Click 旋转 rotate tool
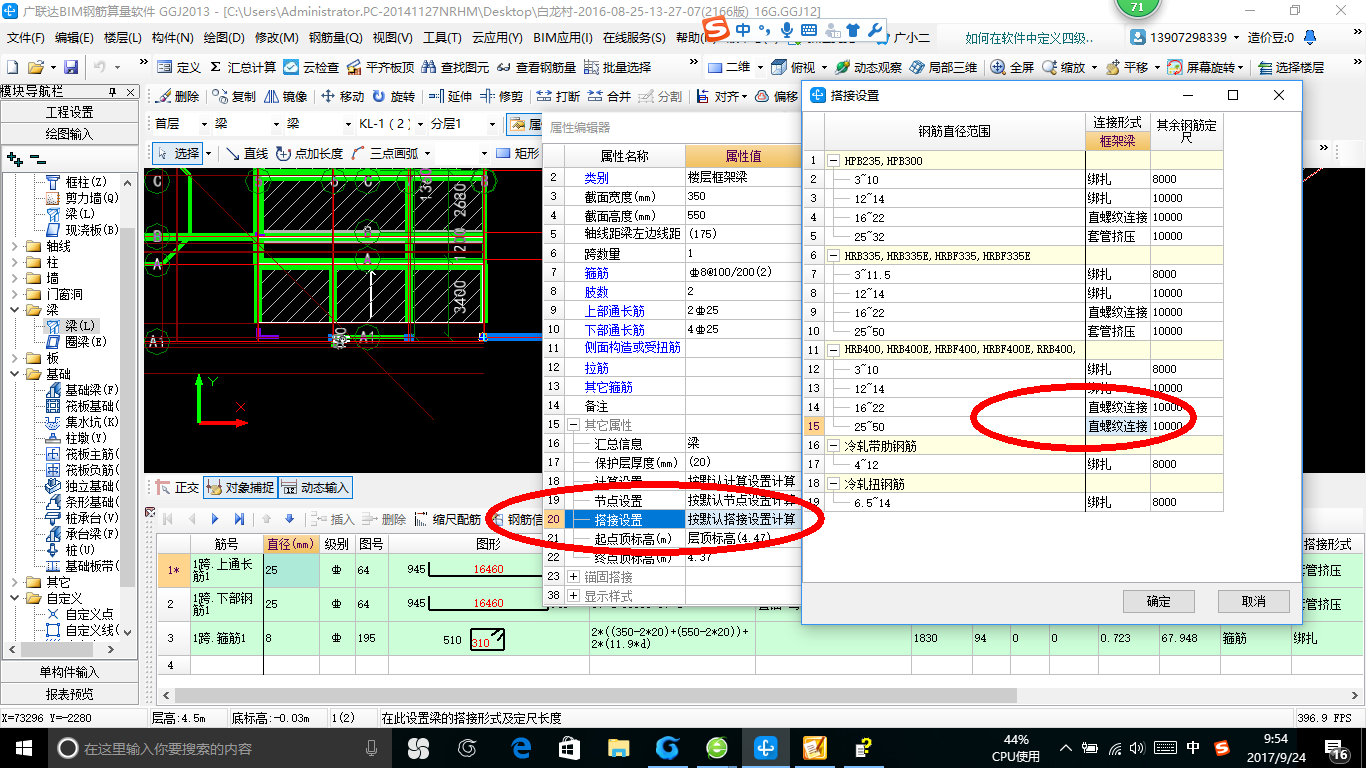This screenshot has width=1366, height=768. tap(393, 97)
